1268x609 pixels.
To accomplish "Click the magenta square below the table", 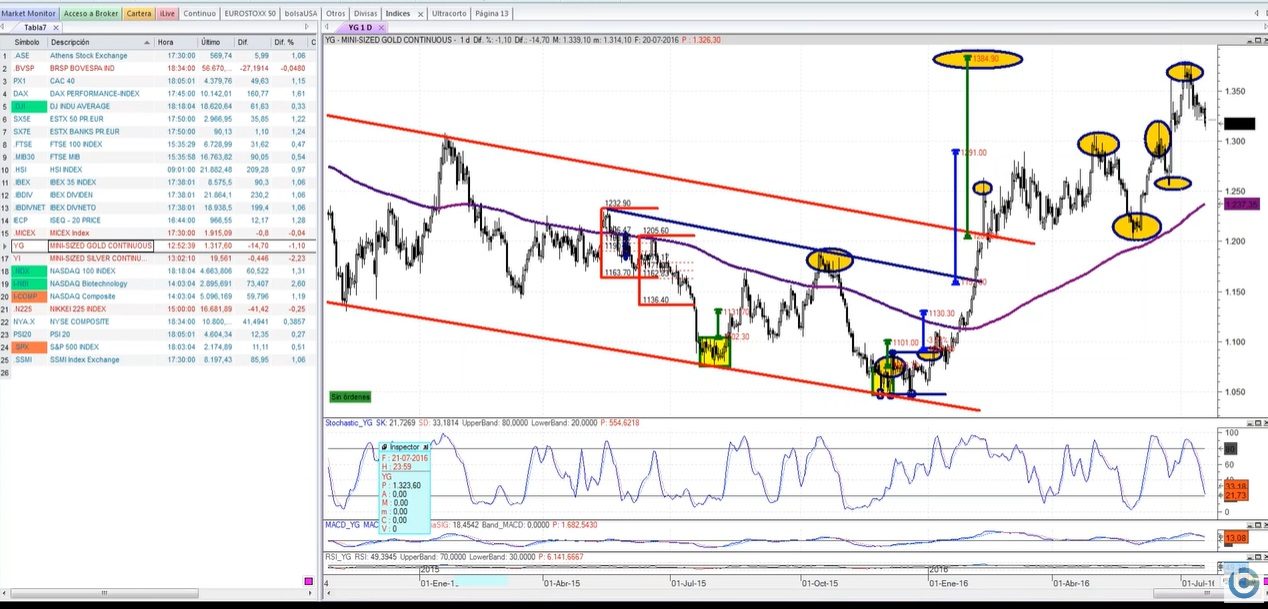I will [x=308, y=581].
